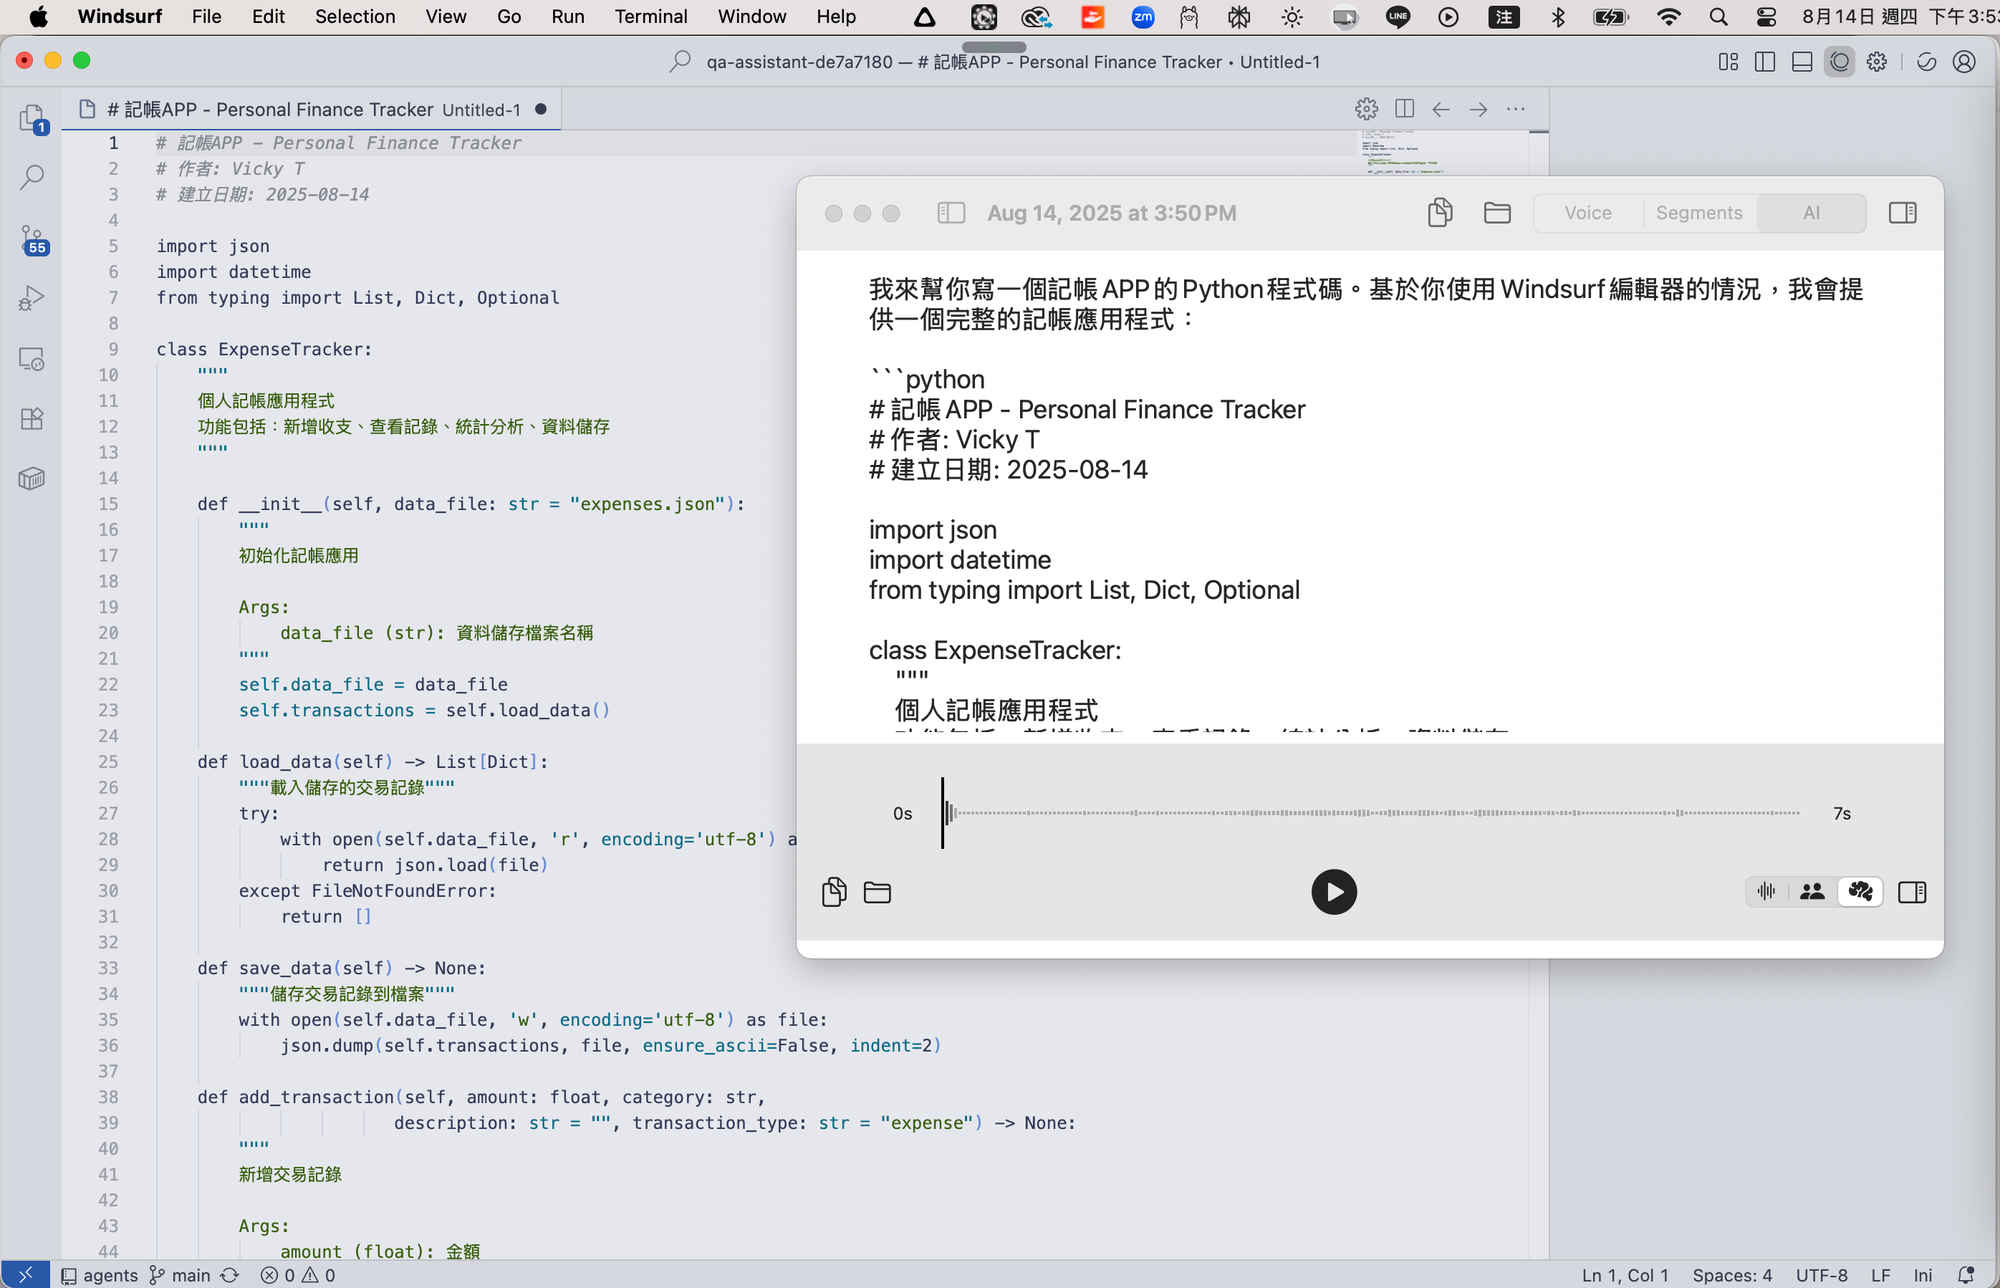Open the Explorer view in activity bar

click(x=32, y=119)
